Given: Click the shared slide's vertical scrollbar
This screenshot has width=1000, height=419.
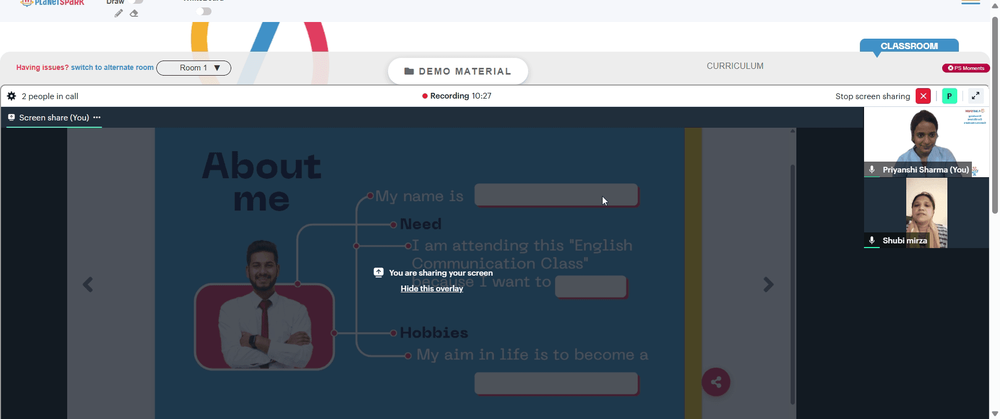Looking at the screenshot, I should coord(793,284).
